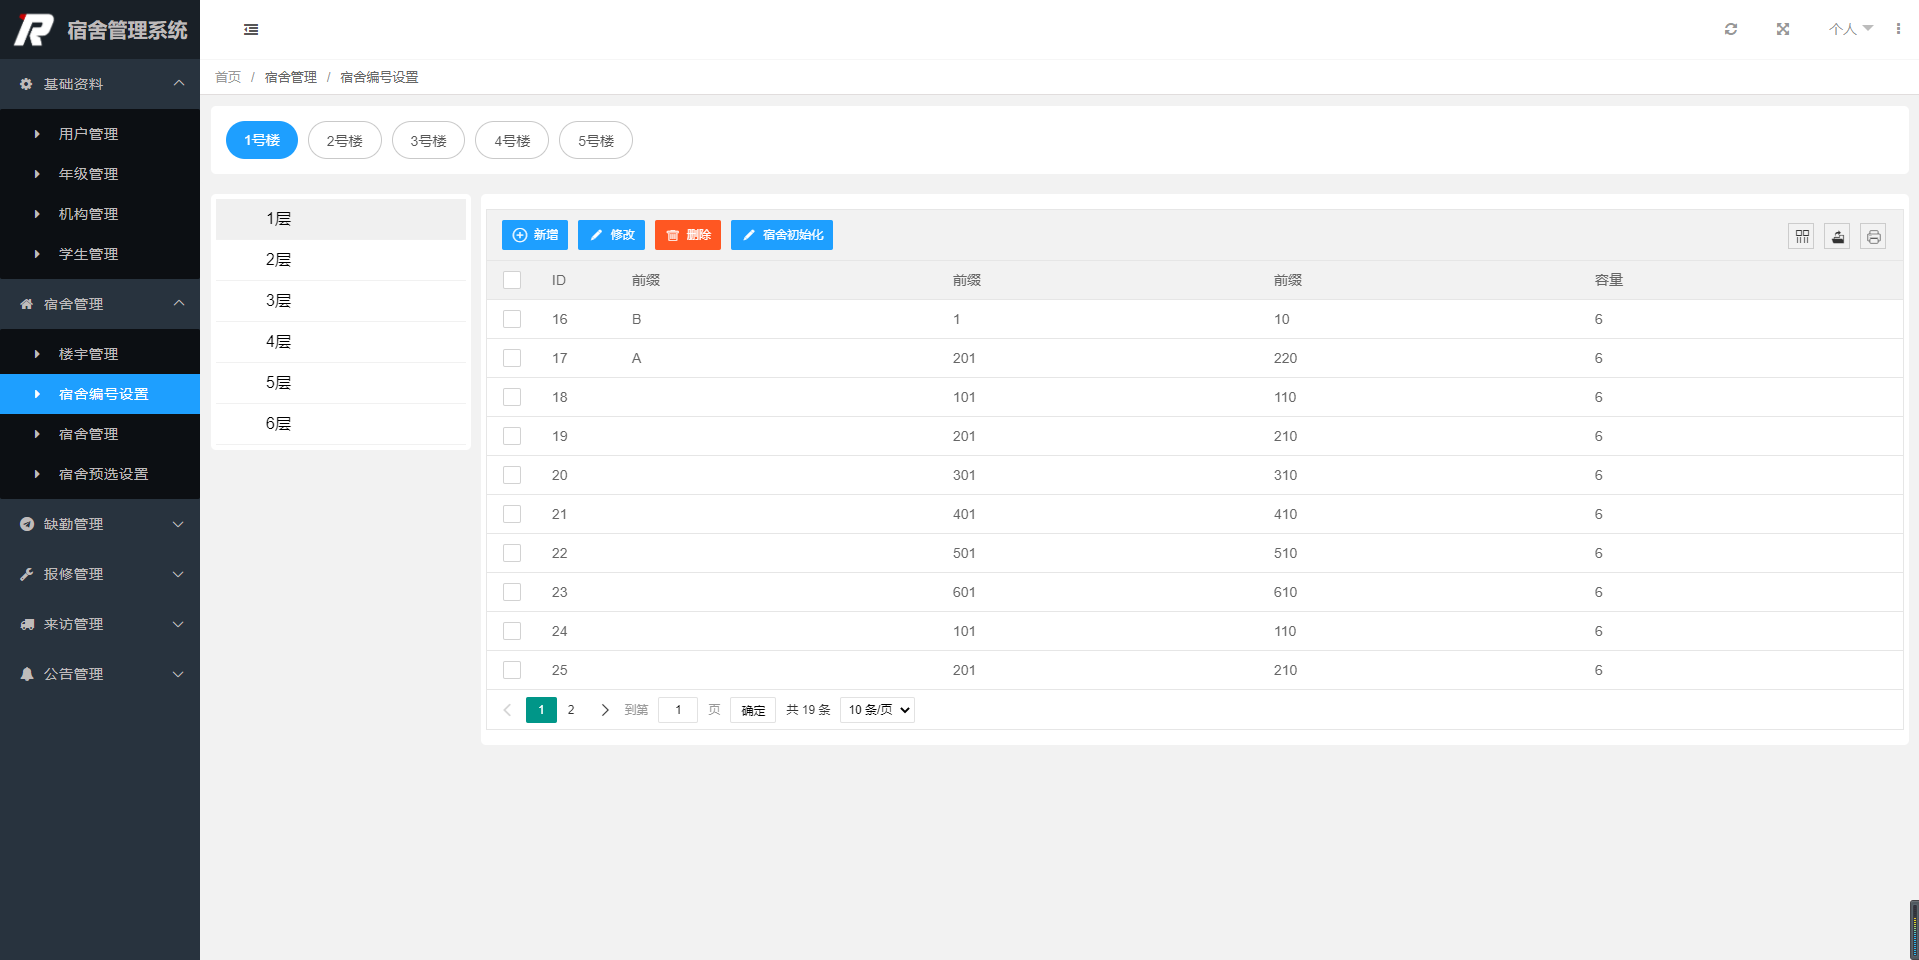
Task: Select floor 6层 in floor list
Action: click(341, 424)
